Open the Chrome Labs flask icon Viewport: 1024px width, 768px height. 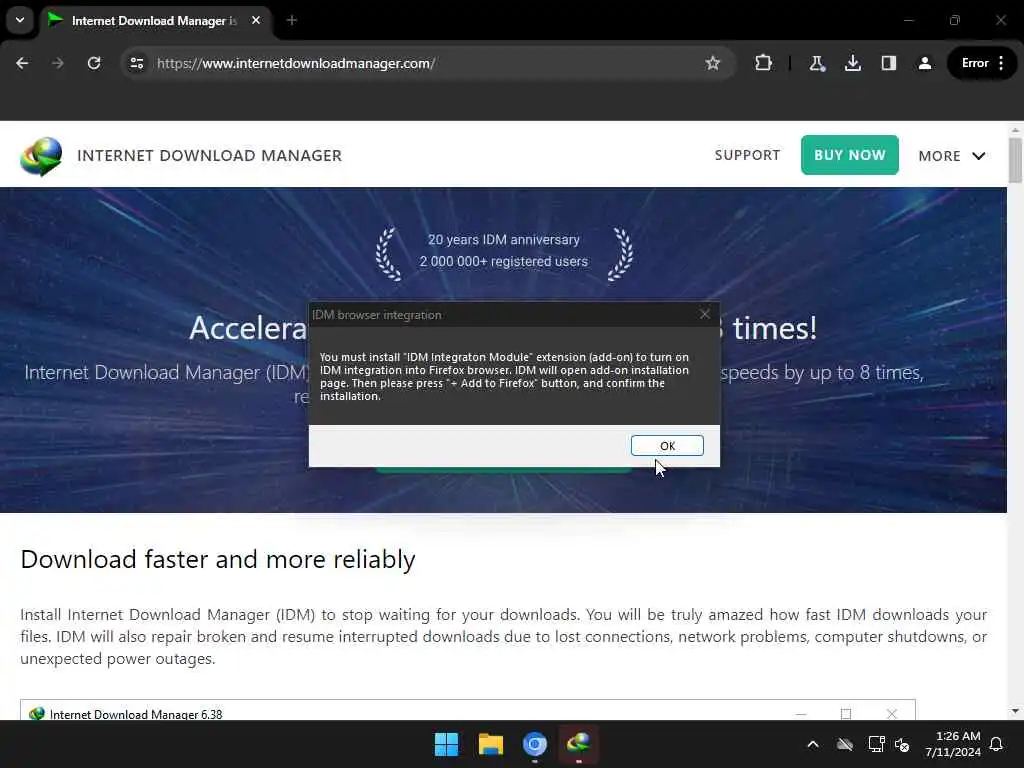click(817, 63)
